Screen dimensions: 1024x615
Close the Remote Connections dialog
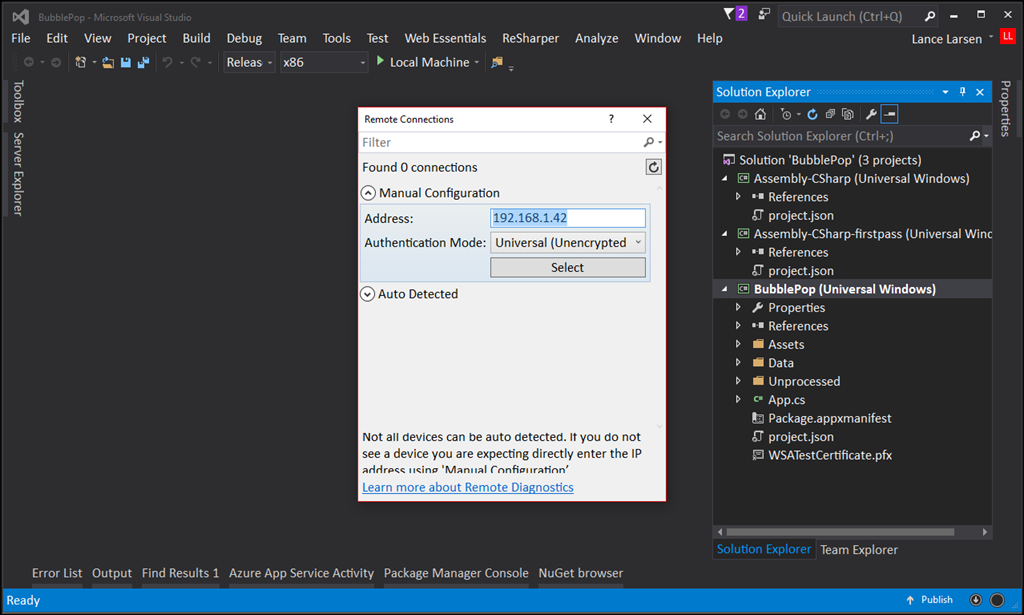coord(647,118)
